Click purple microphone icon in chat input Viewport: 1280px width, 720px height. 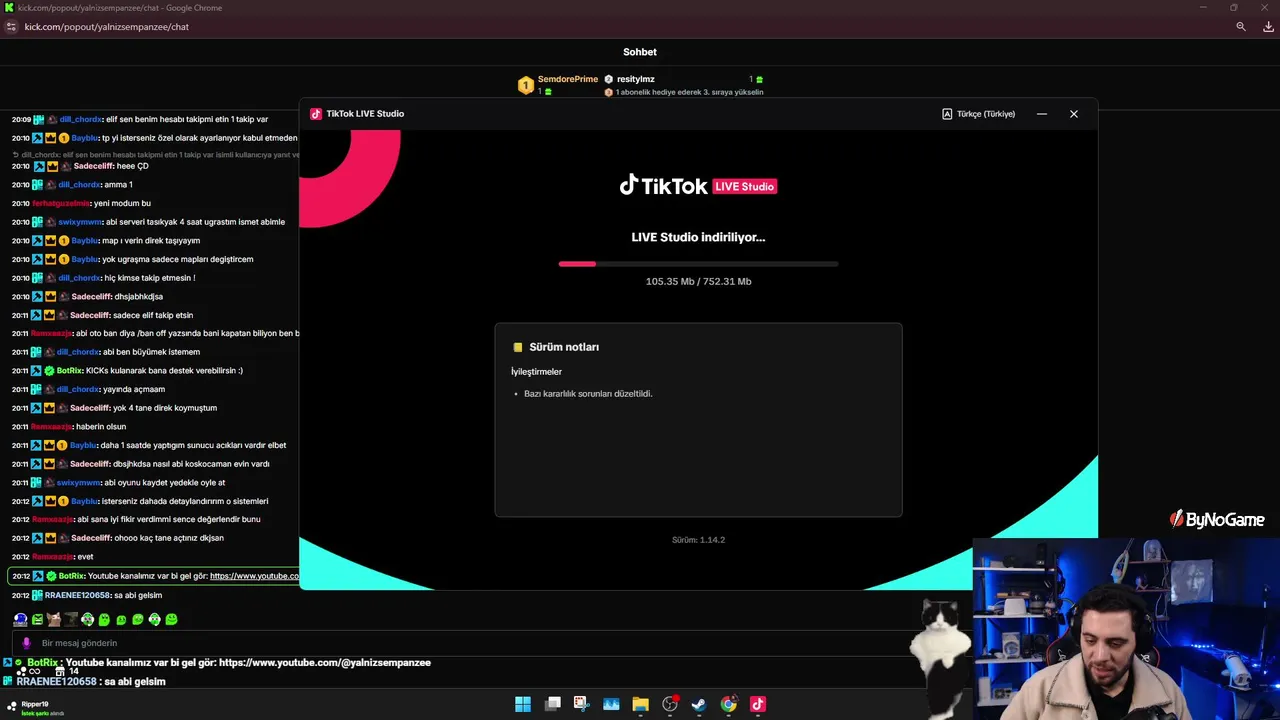coord(27,643)
